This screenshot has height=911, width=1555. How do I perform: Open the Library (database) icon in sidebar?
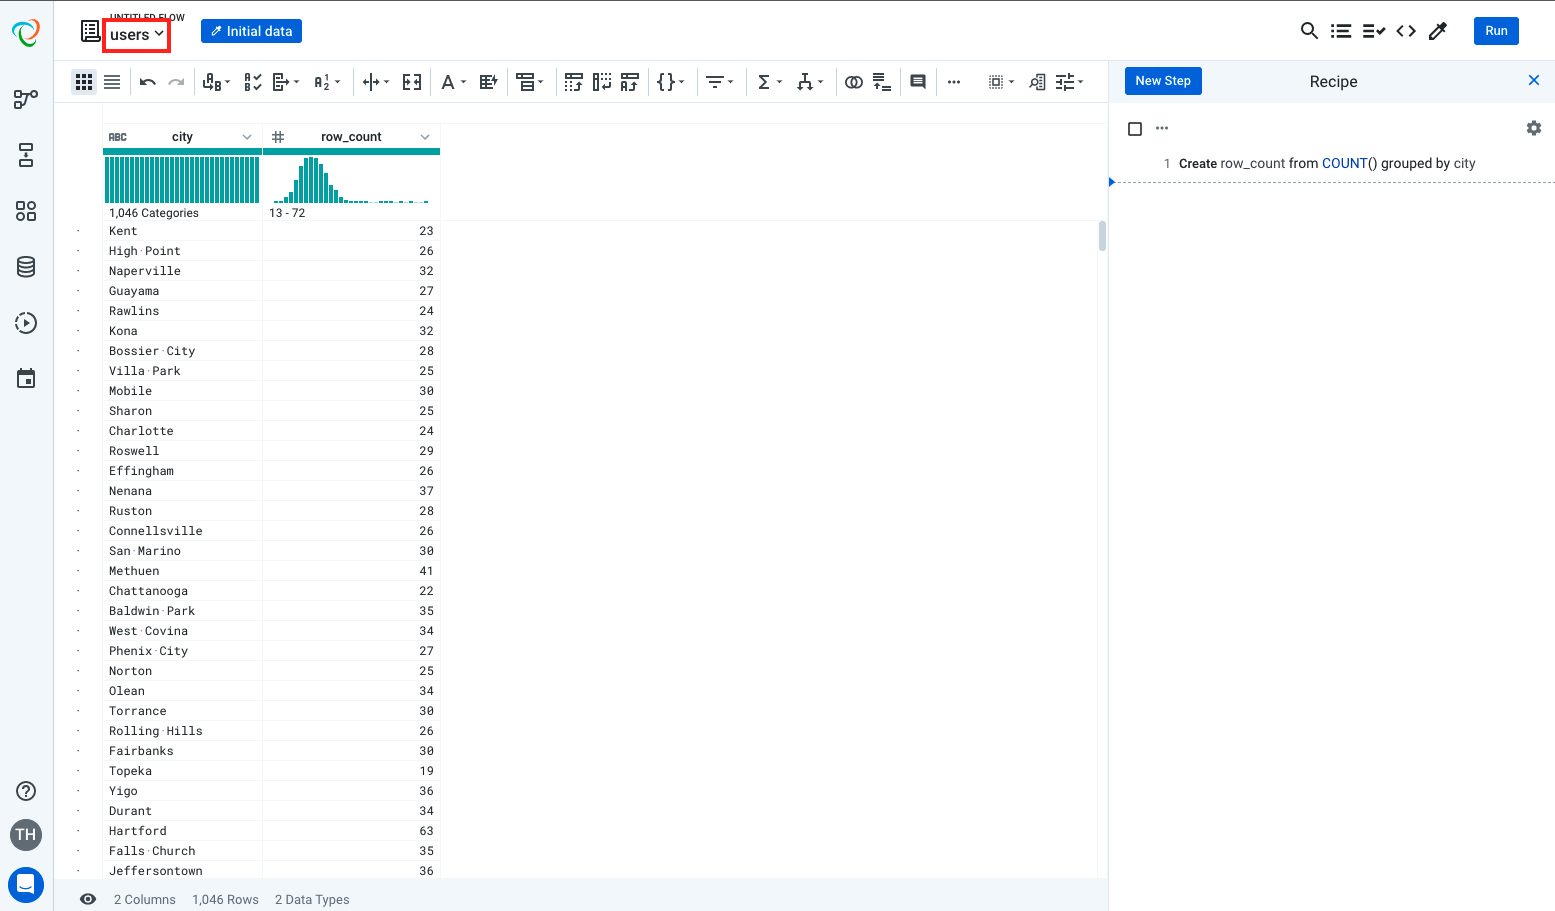point(25,267)
